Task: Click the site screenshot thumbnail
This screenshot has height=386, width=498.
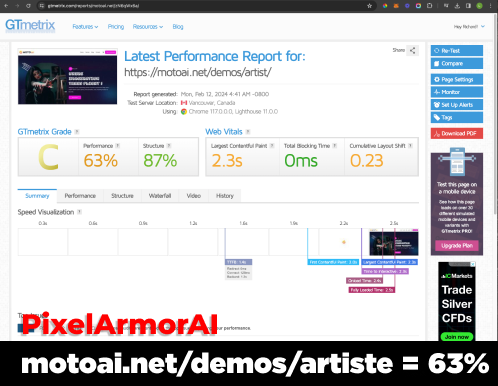Action: [68, 76]
